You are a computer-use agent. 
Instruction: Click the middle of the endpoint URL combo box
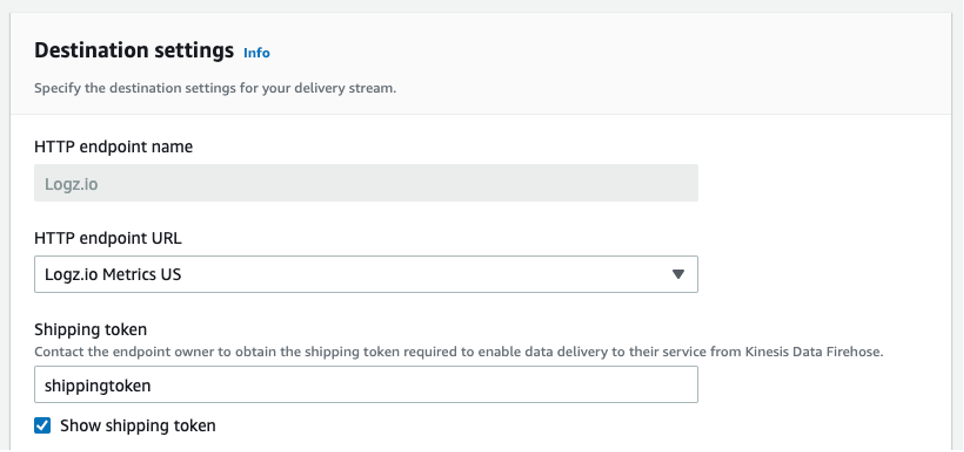point(365,274)
